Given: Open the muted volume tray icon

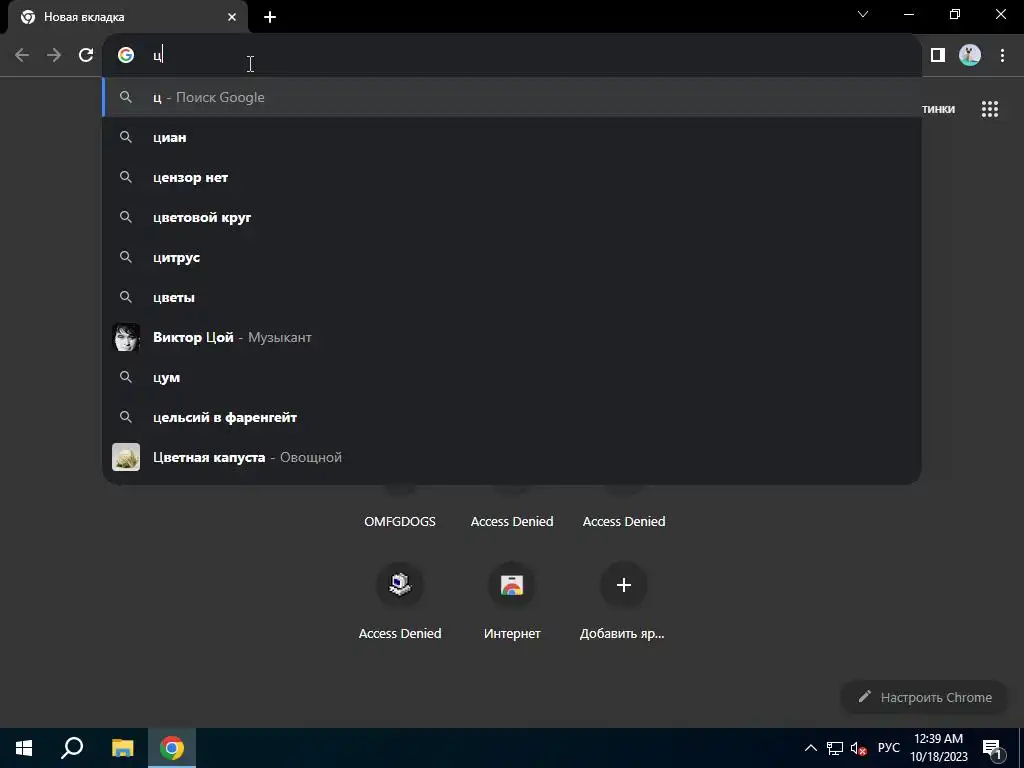Looking at the screenshot, I should pyautogui.click(x=859, y=748).
